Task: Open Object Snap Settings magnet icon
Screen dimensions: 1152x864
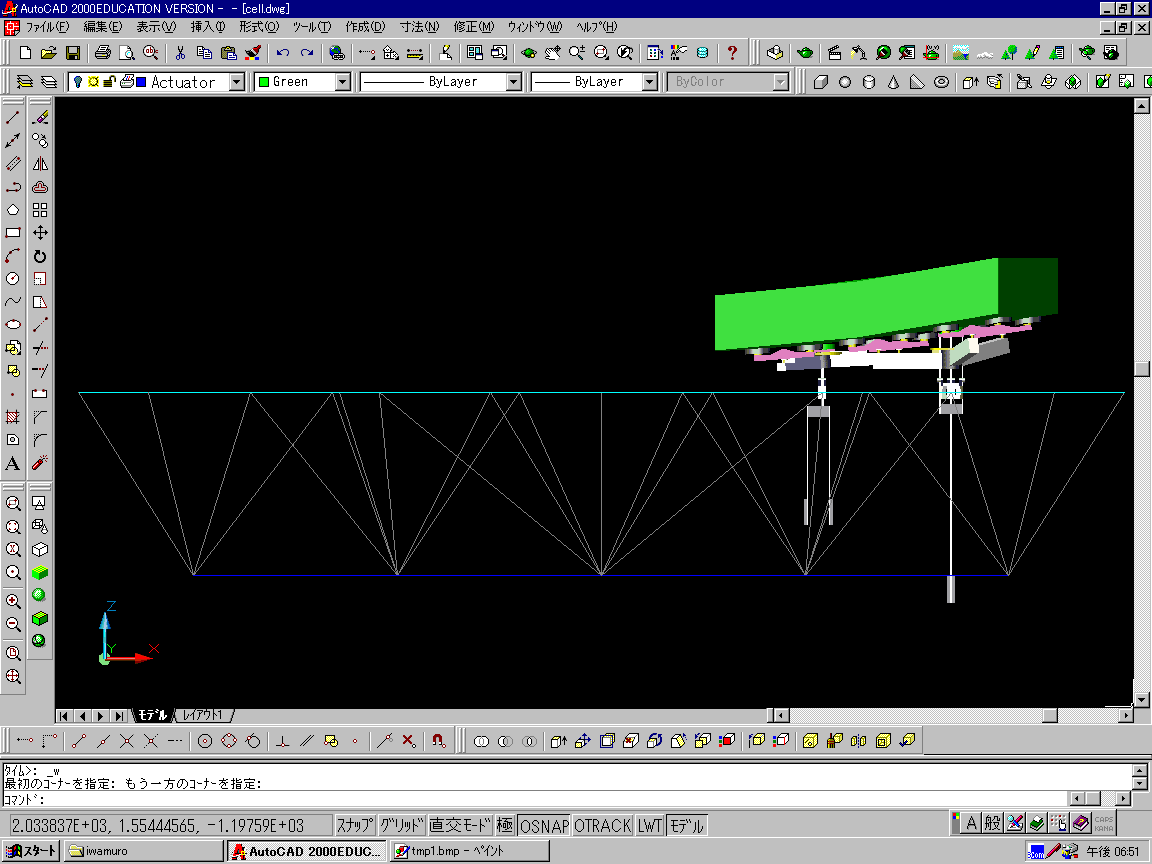Action: pyautogui.click(x=439, y=741)
